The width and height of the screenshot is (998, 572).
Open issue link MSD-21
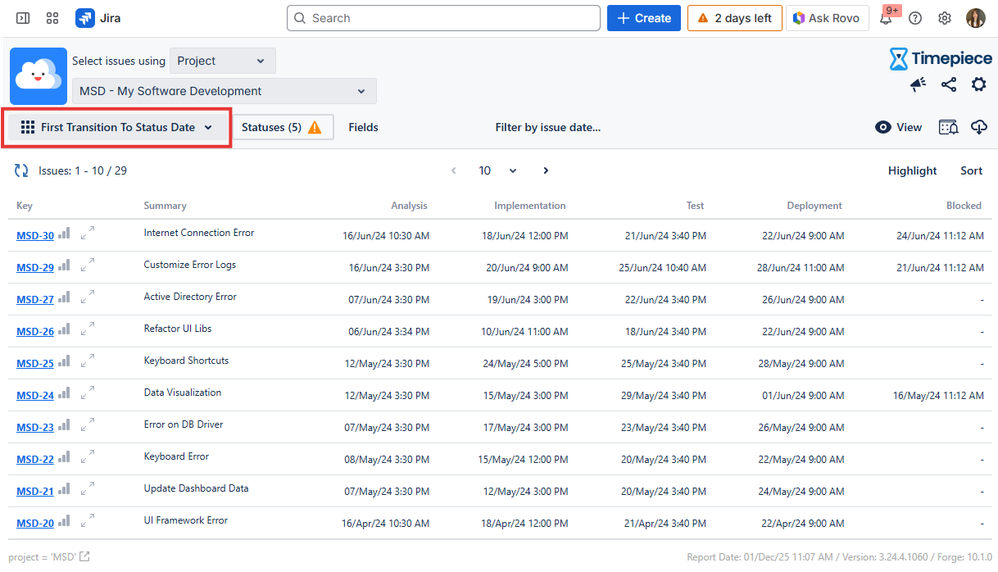click(35, 491)
